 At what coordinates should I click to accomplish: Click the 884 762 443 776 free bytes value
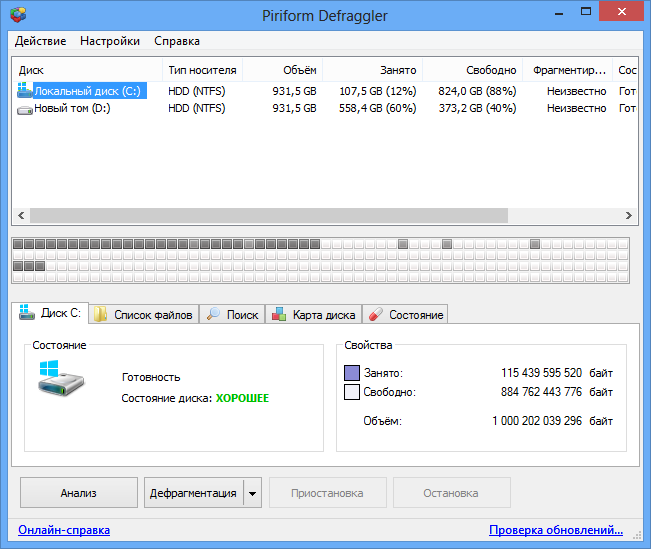(x=541, y=392)
